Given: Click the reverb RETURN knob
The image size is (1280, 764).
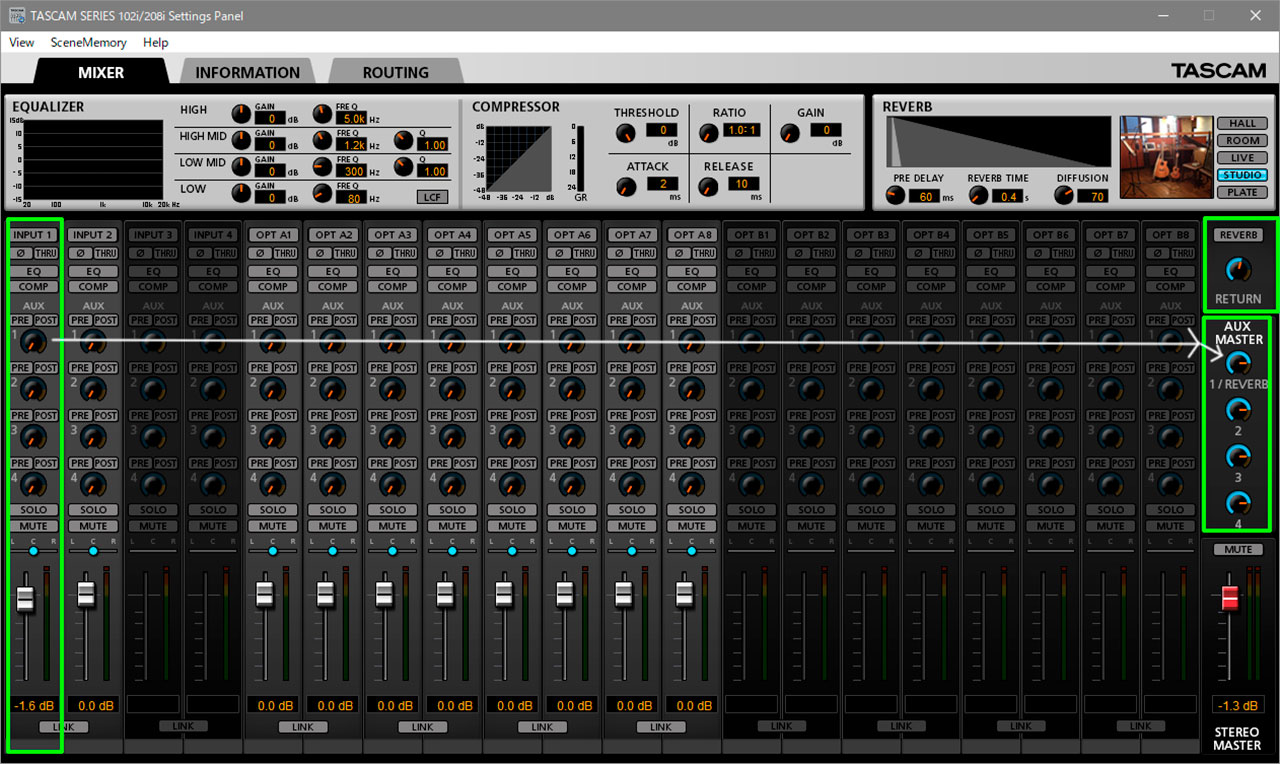Looking at the screenshot, I should (x=1238, y=268).
